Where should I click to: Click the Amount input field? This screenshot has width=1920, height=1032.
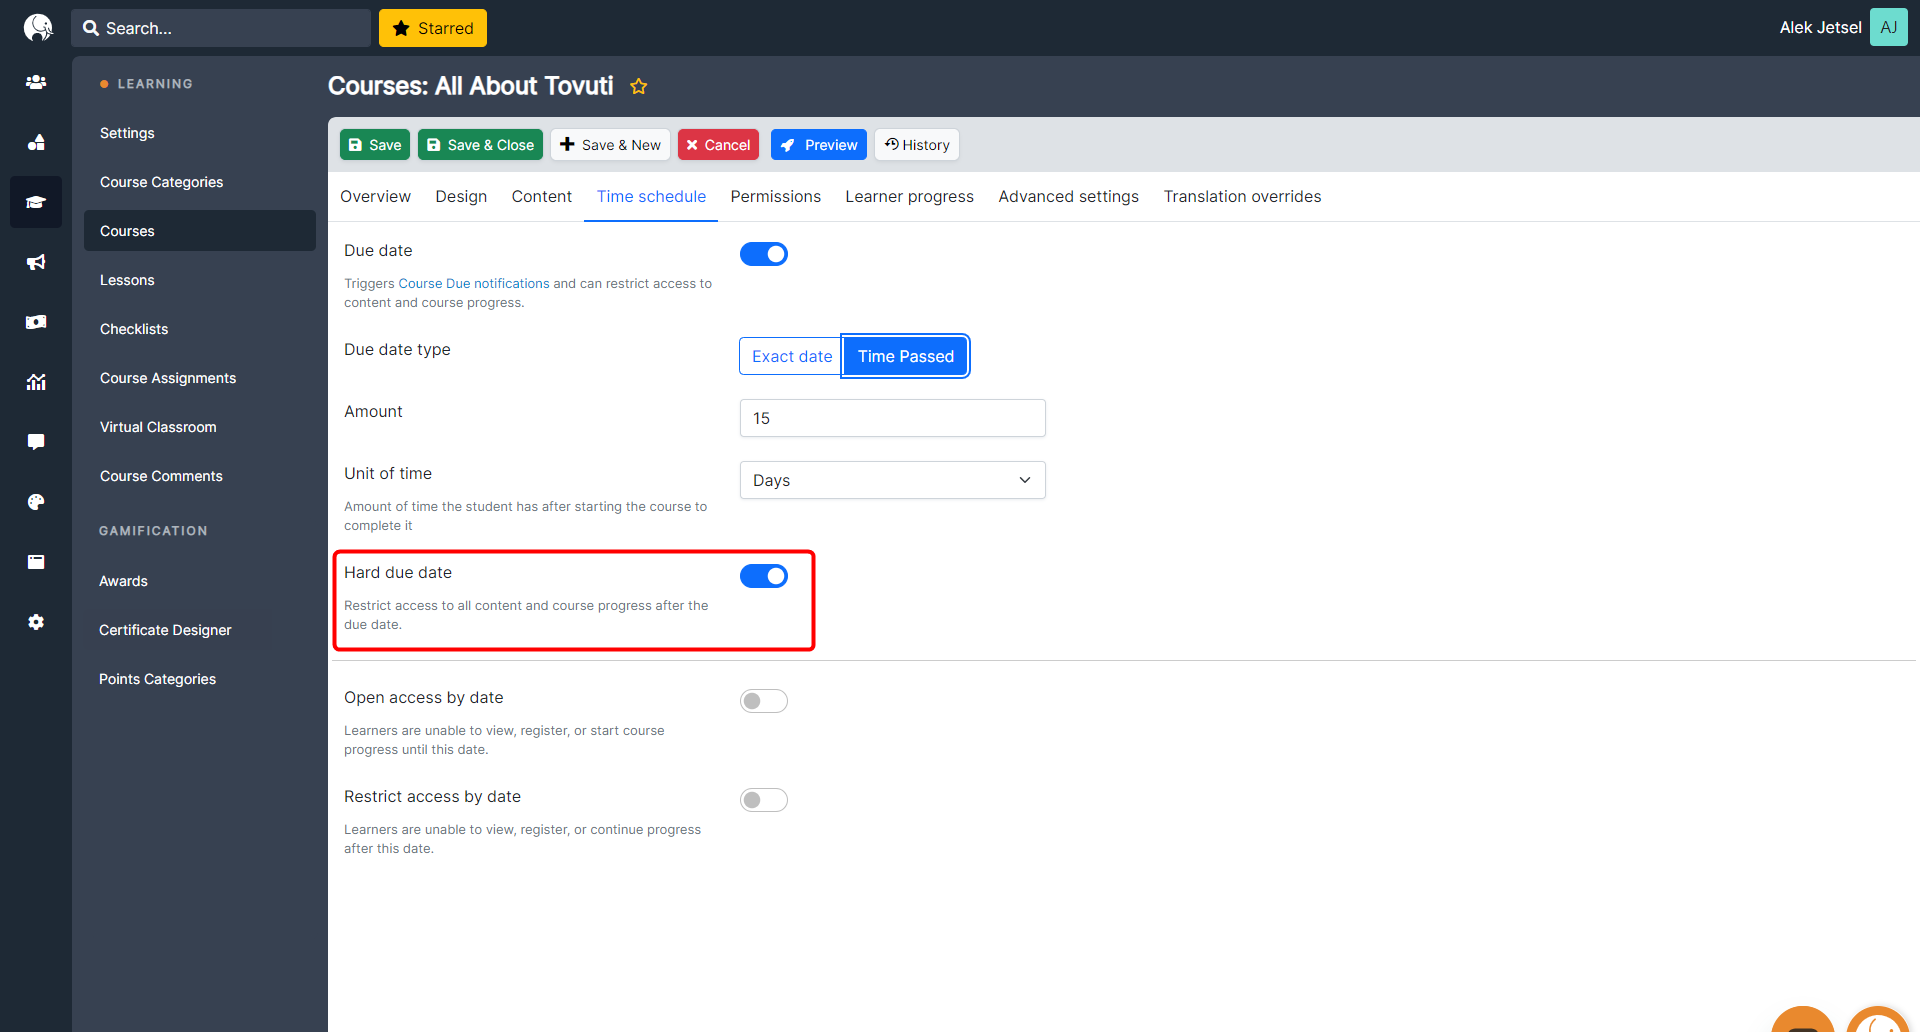click(x=892, y=418)
